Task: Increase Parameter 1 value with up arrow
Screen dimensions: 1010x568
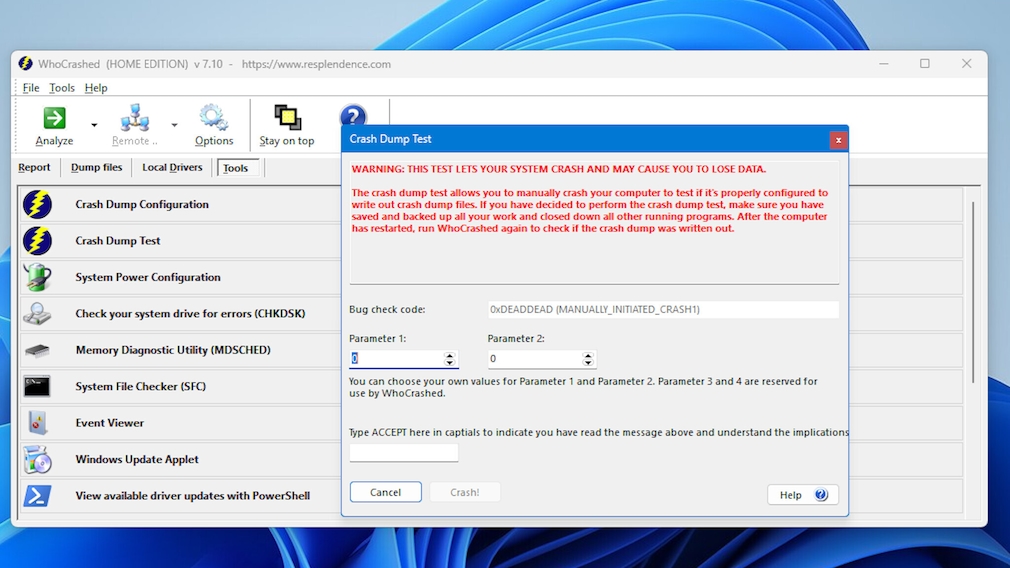Action: (x=449, y=355)
